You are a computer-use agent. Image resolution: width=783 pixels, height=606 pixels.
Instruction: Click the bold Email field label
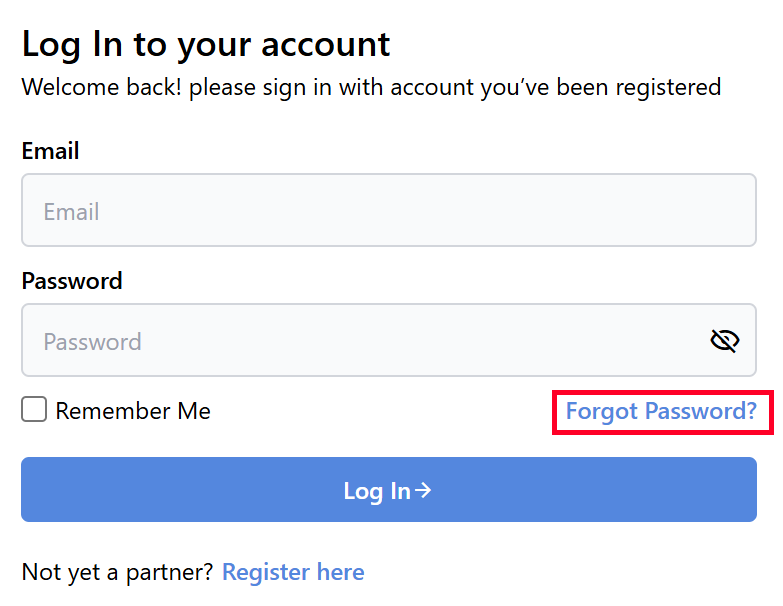point(50,151)
